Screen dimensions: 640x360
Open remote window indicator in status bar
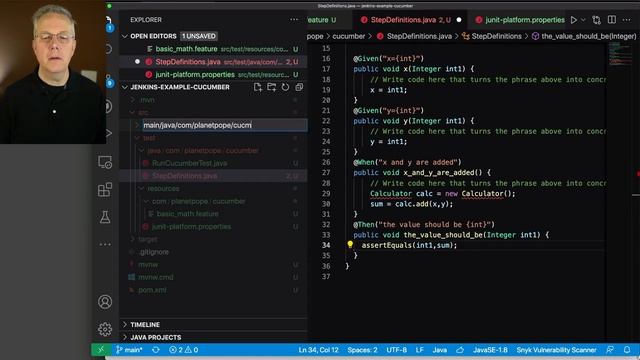tap(101, 350)
